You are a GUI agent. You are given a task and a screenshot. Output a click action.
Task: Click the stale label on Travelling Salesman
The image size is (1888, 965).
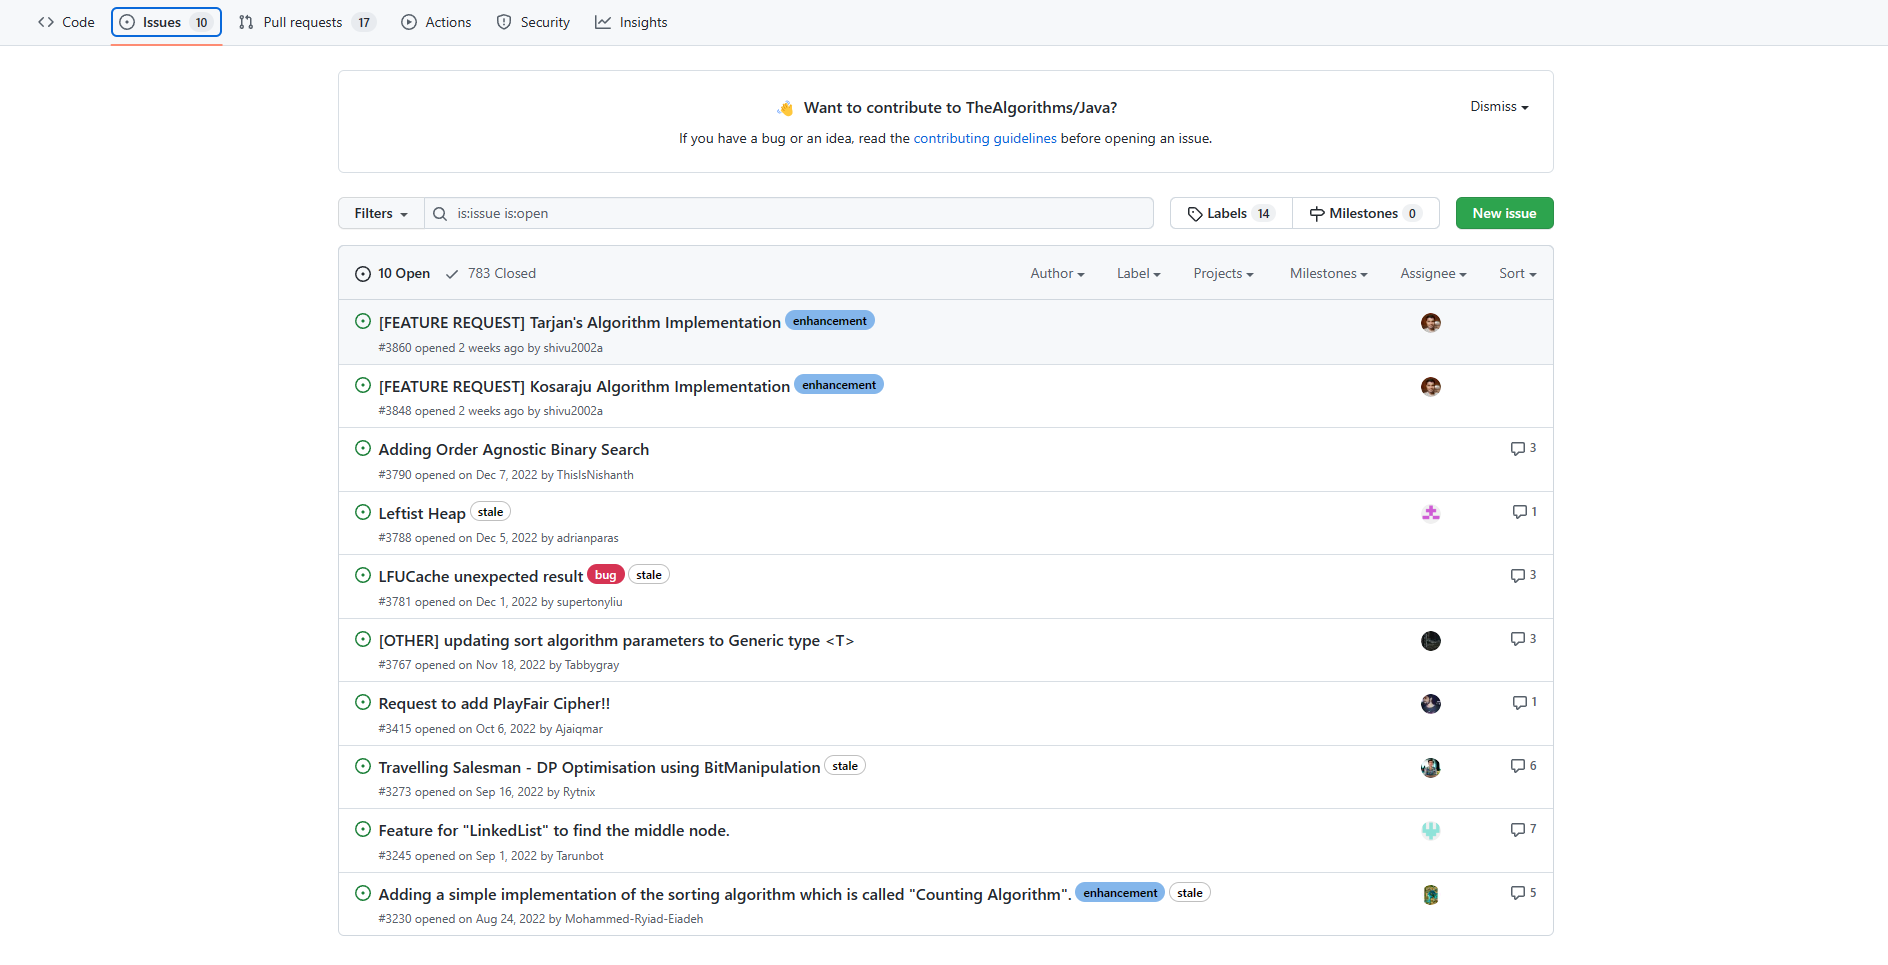845,766
